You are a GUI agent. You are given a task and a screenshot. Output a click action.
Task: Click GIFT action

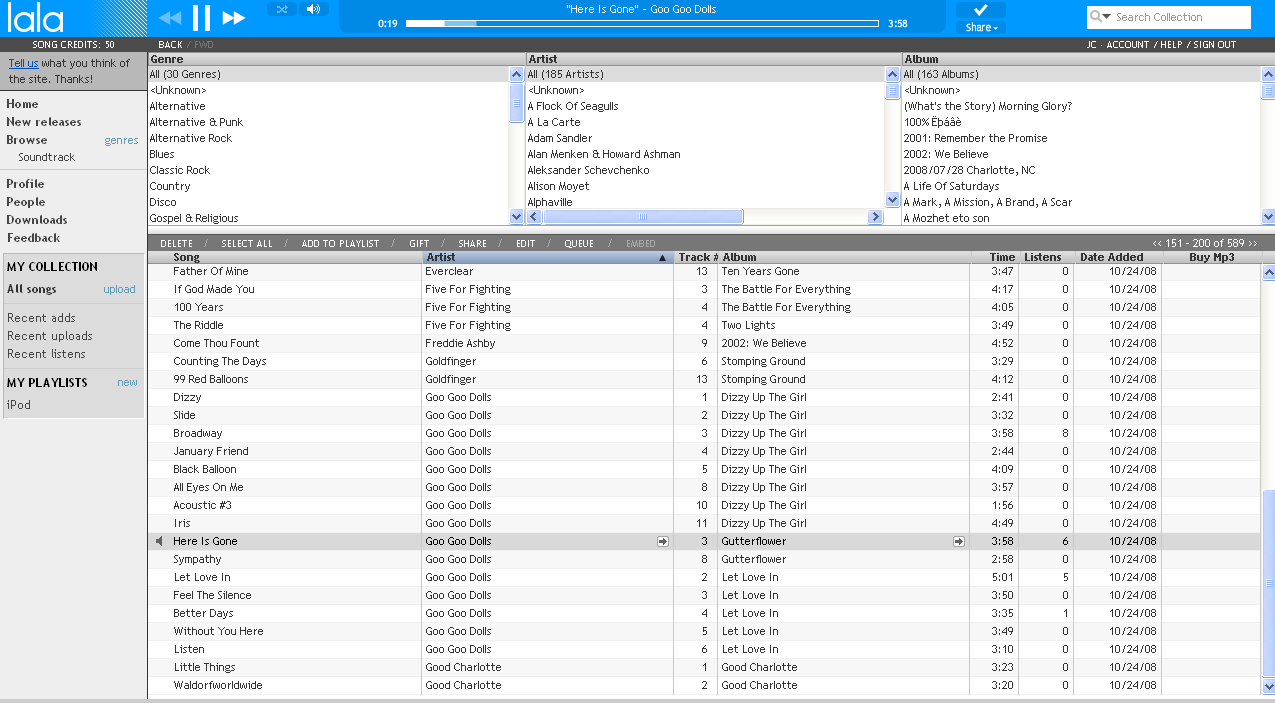pyautogui.click(x=419, y=244)
